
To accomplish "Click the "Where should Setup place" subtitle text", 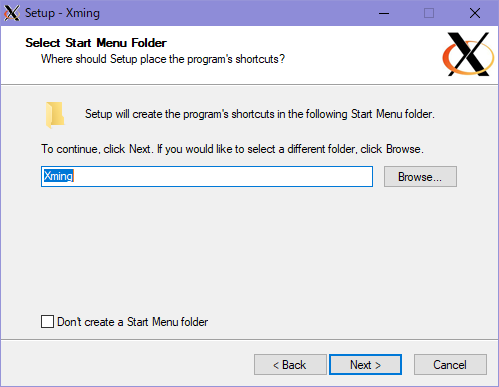I will point(163,59).
